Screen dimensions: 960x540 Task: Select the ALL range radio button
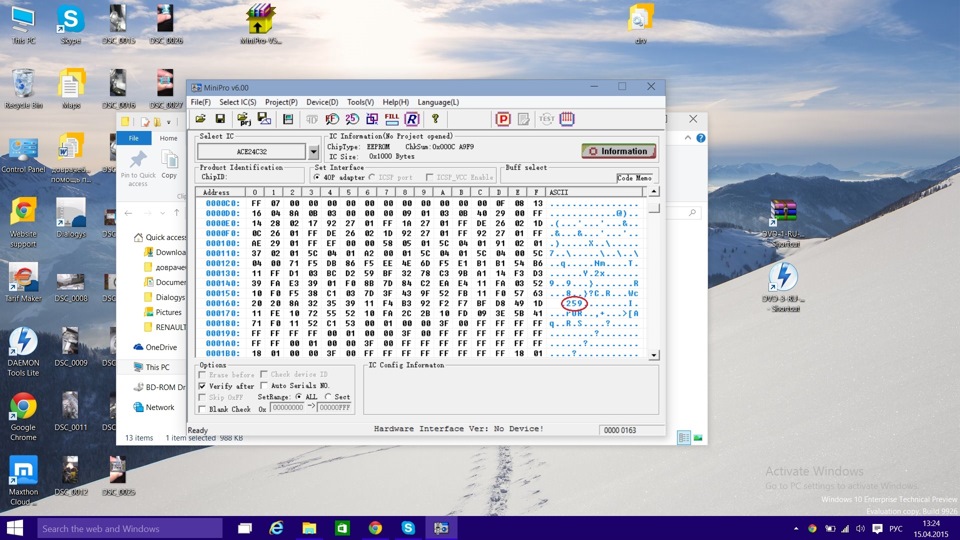(x=299, y=397)
